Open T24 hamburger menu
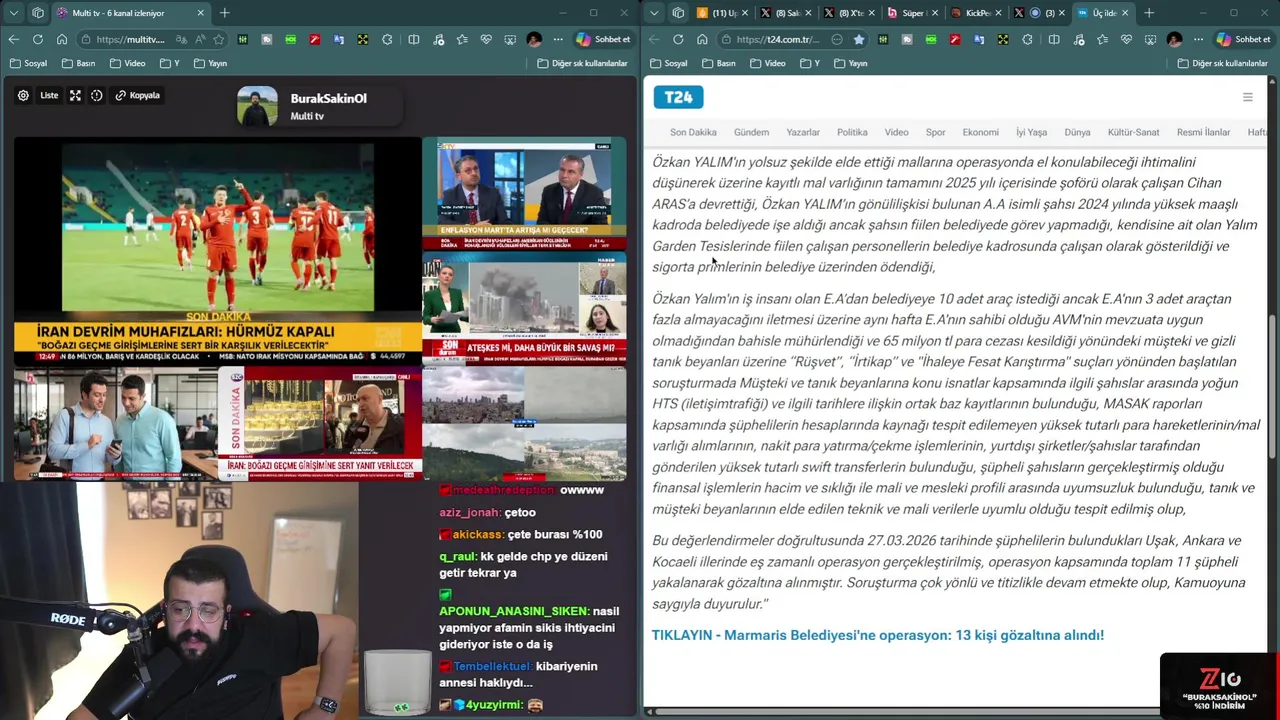Screen dimensions: 1280x720 click(x=1247, y=97)
